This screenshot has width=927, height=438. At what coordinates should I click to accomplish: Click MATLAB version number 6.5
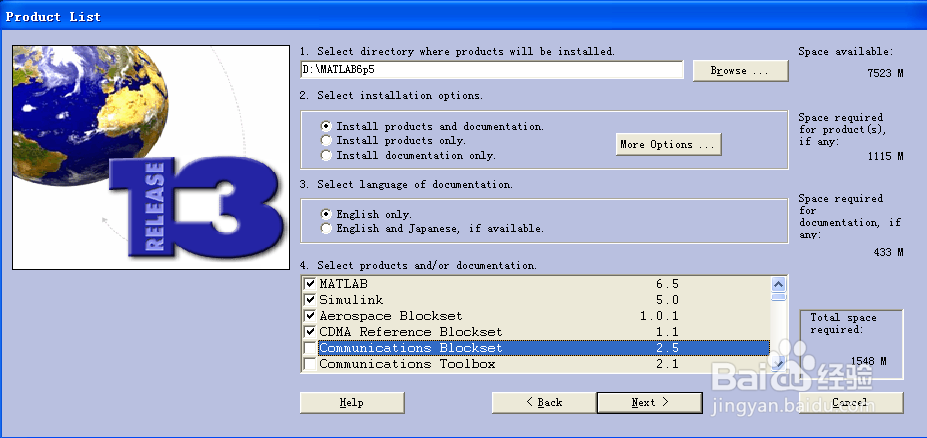click(667, 284)
